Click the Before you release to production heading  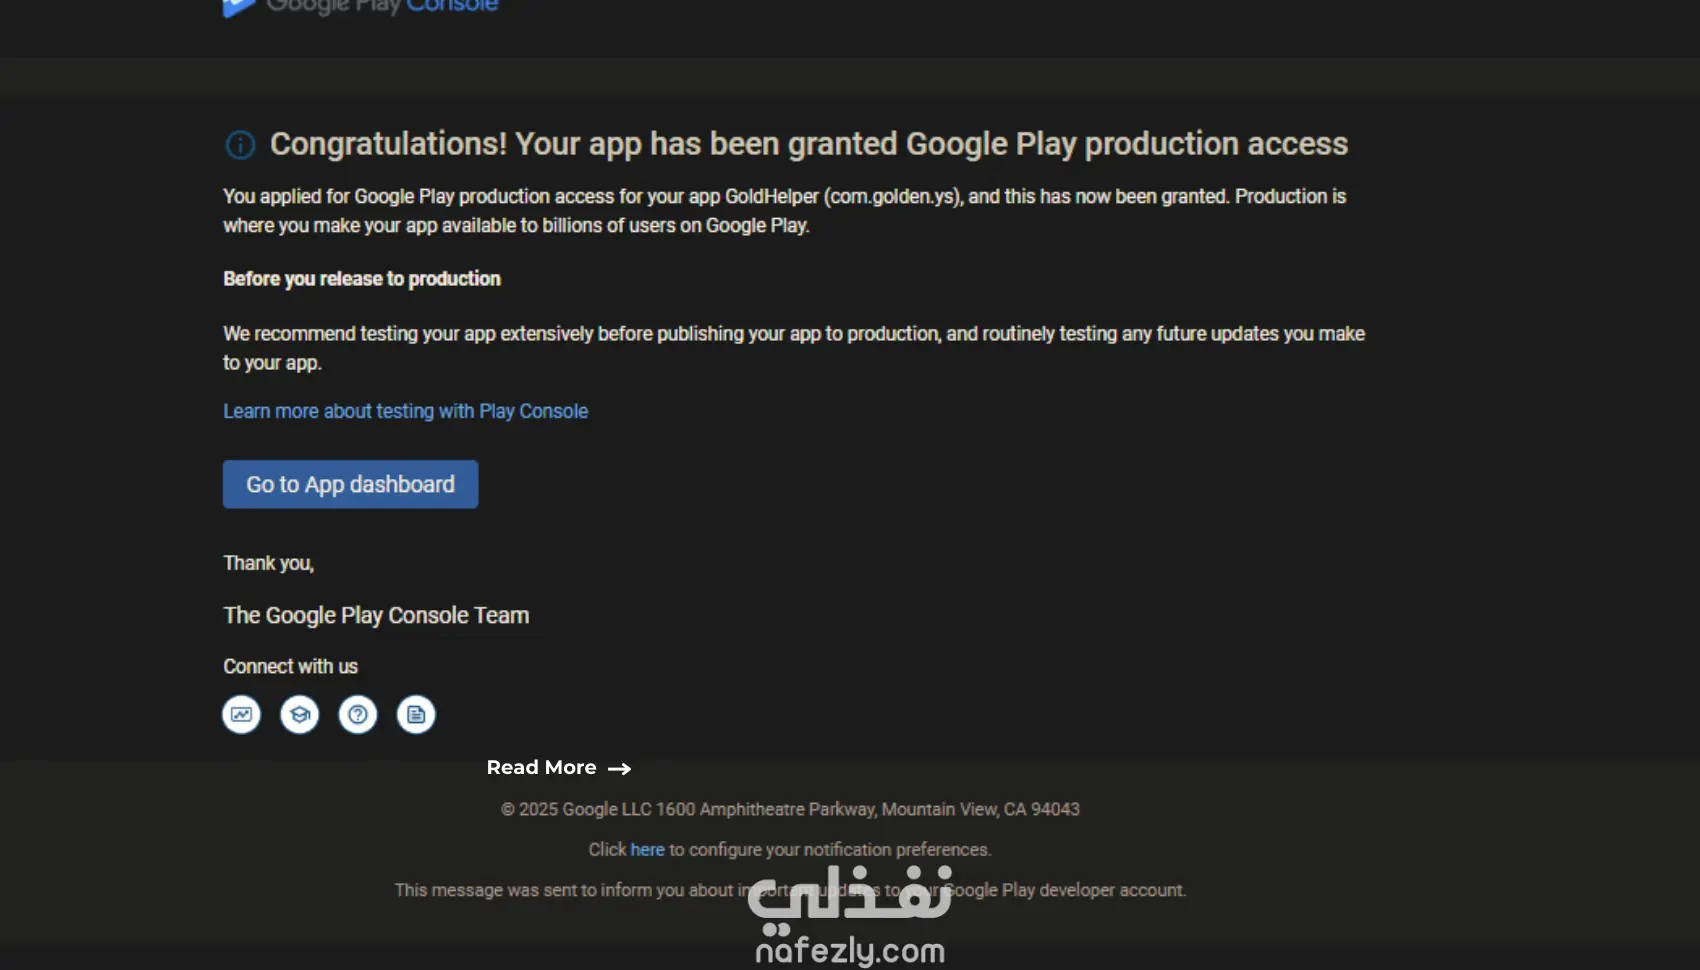362,279
